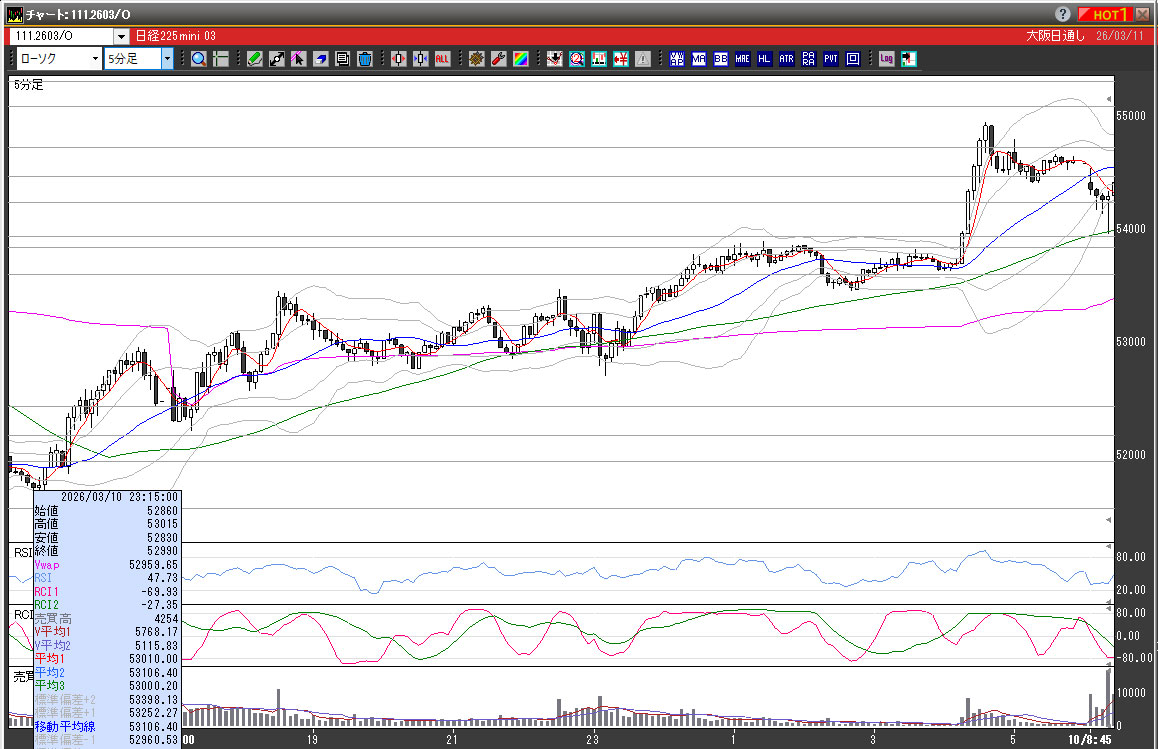Image resolution: width=1158 pixels, height=749 pixels.
Task: Toggle the HL indicator button
Action: pos(764,59)
